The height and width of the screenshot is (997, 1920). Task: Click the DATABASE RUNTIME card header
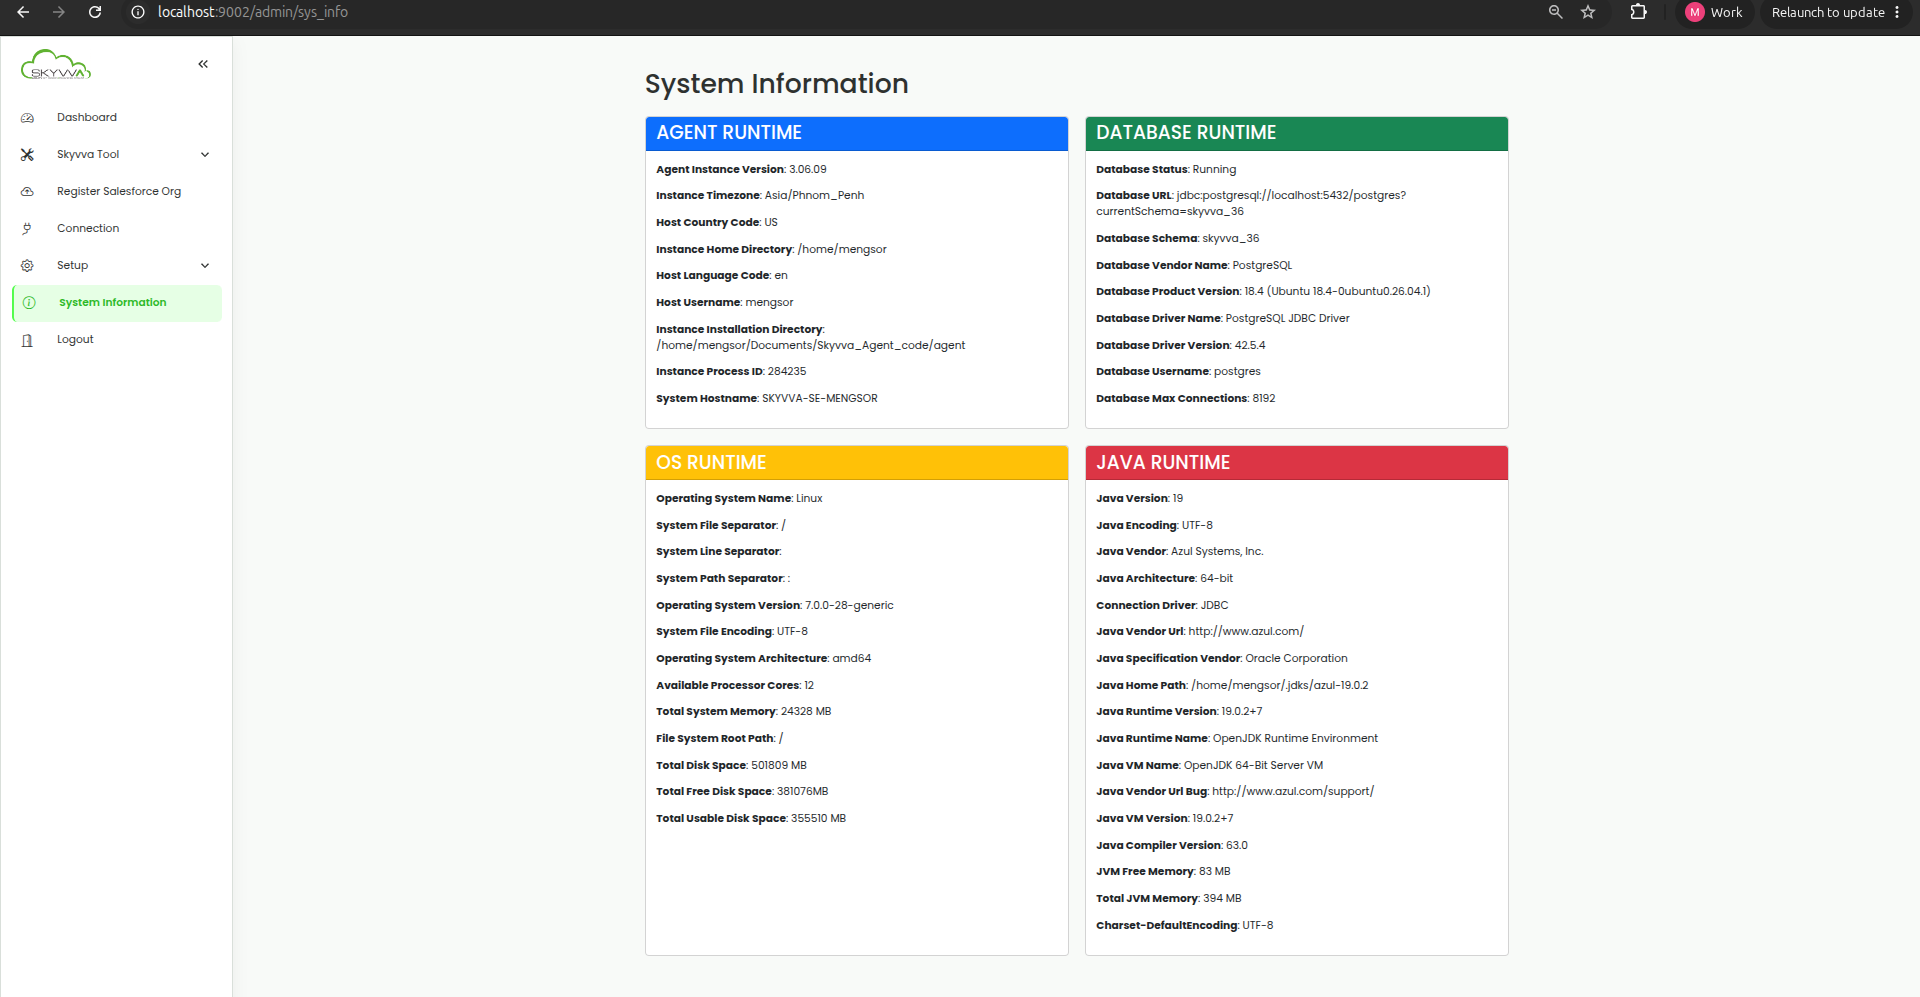click(1297, 133)
